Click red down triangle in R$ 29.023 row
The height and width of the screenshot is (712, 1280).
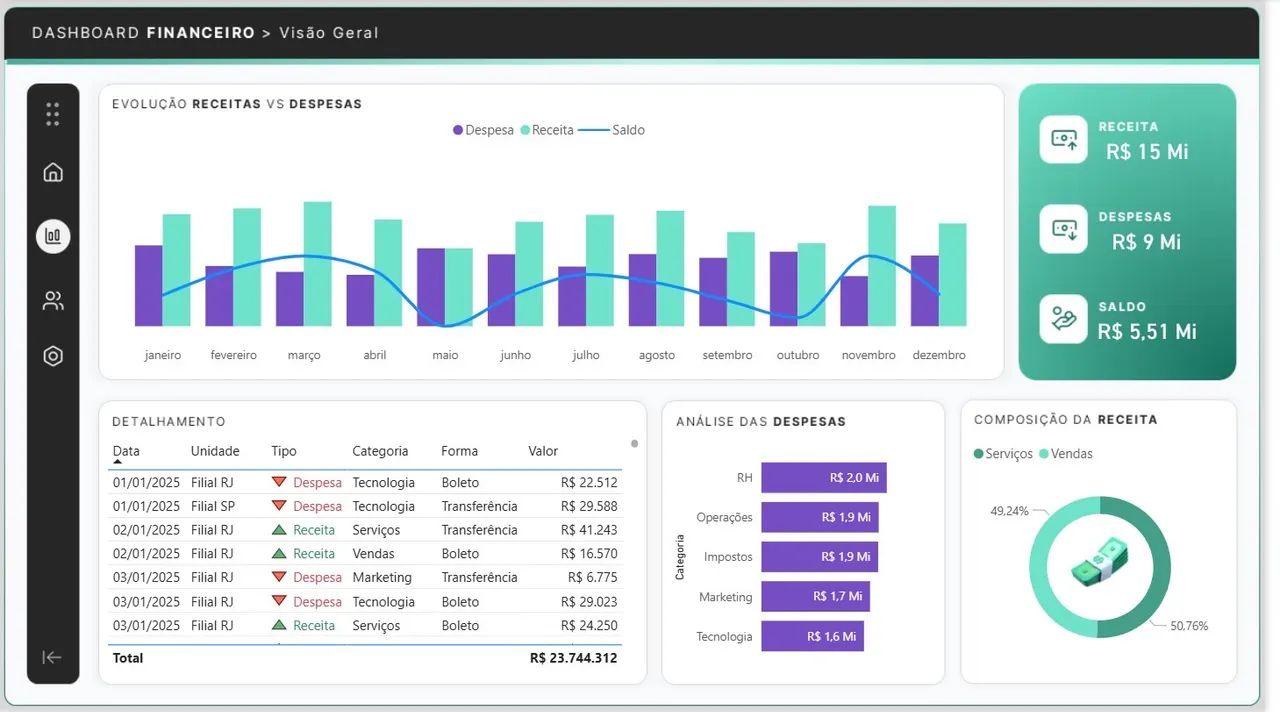click(279, 601)
